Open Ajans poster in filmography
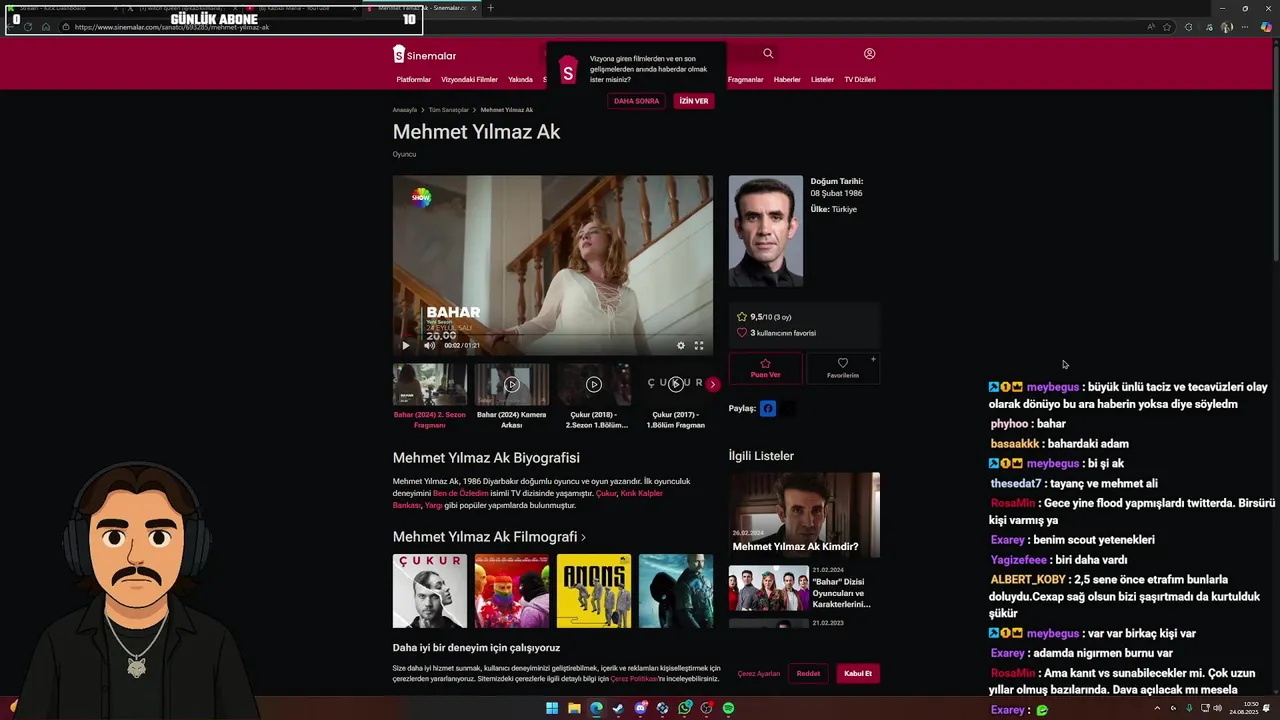The image size is (1280, 720). 593,591
